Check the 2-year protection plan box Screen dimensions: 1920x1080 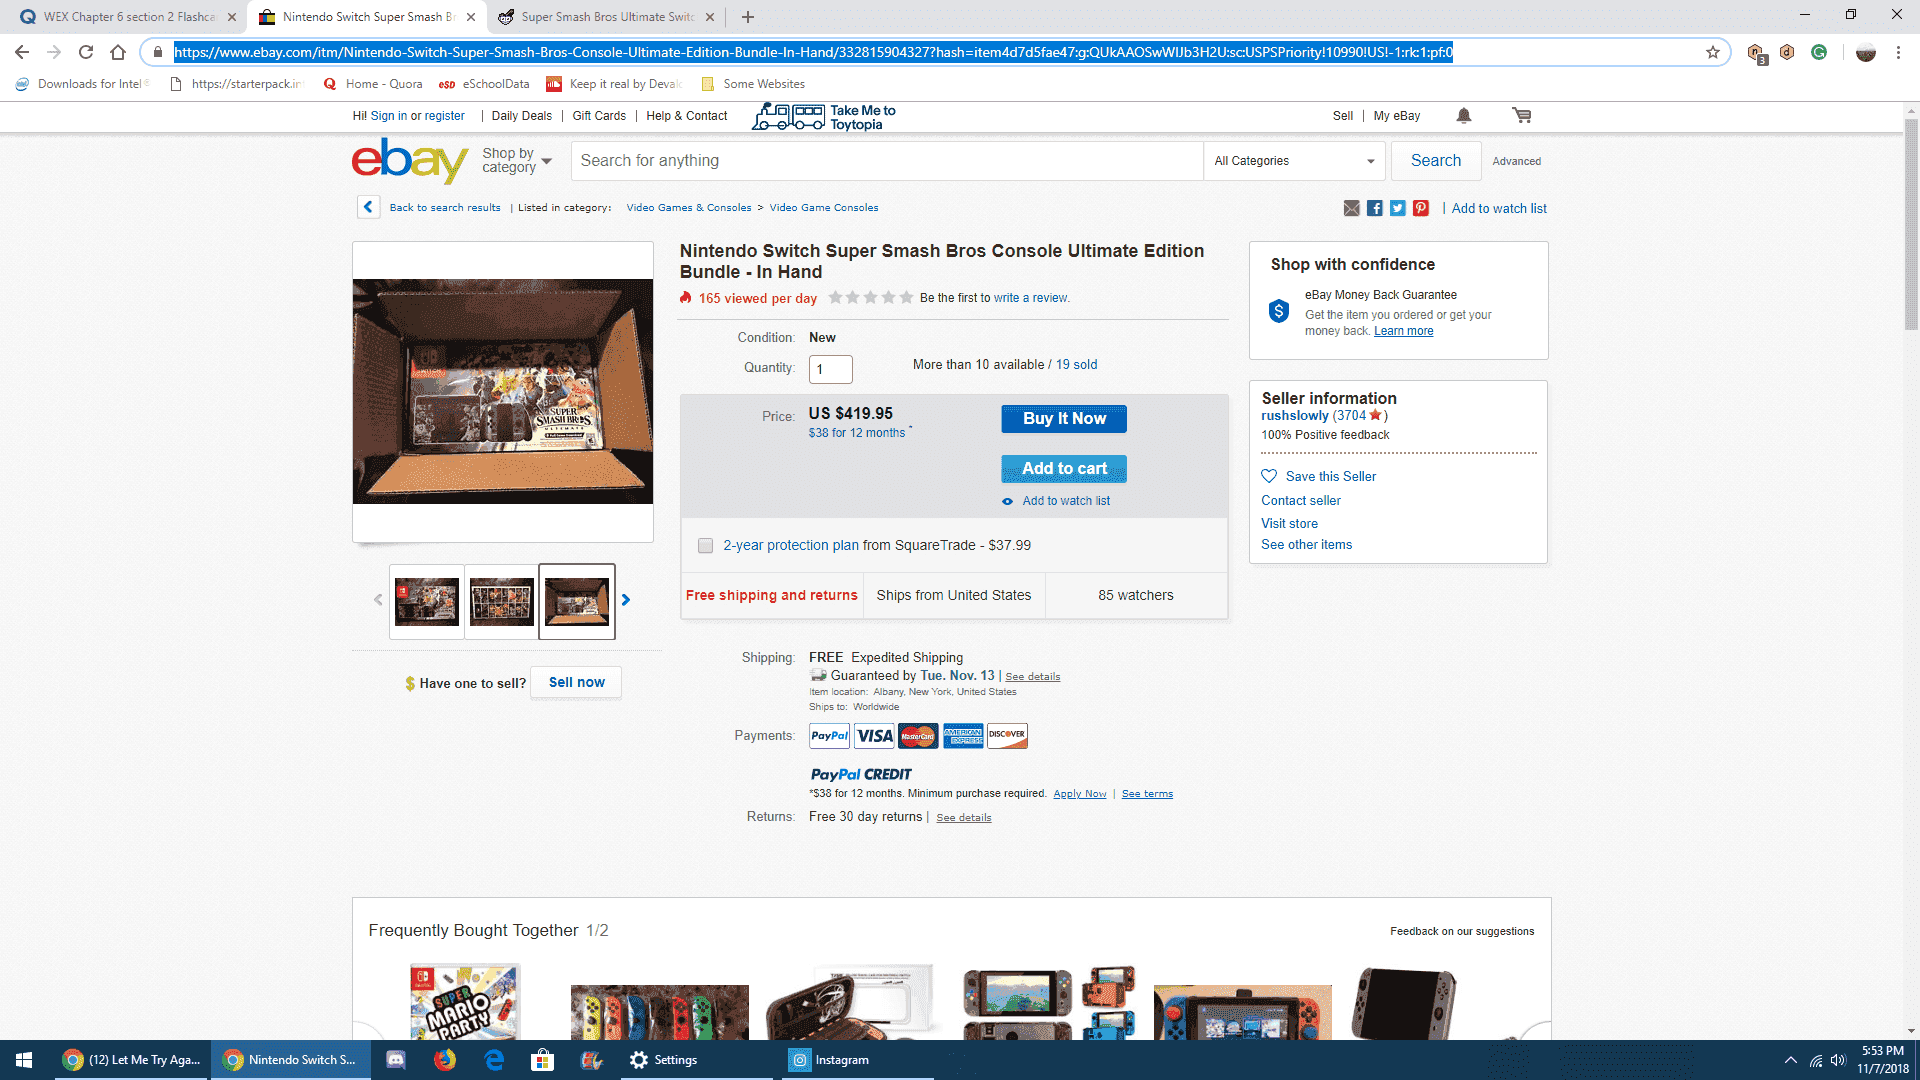(x=705, y=546)
